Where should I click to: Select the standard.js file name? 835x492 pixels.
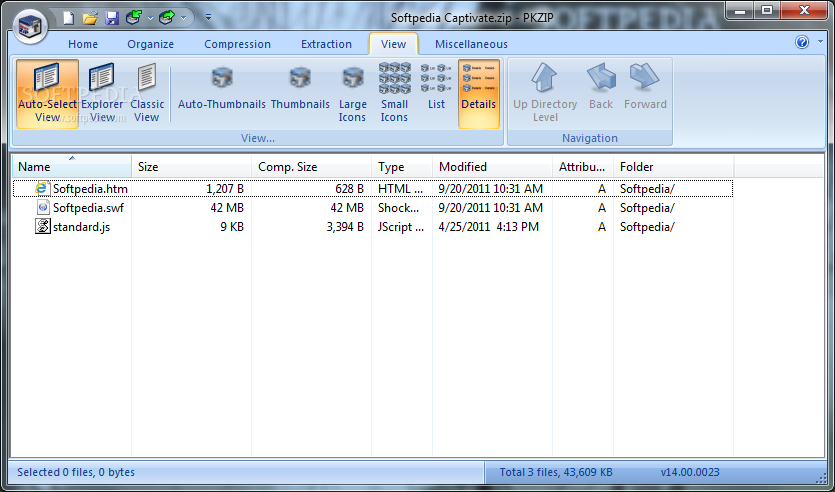pos(81,227)
